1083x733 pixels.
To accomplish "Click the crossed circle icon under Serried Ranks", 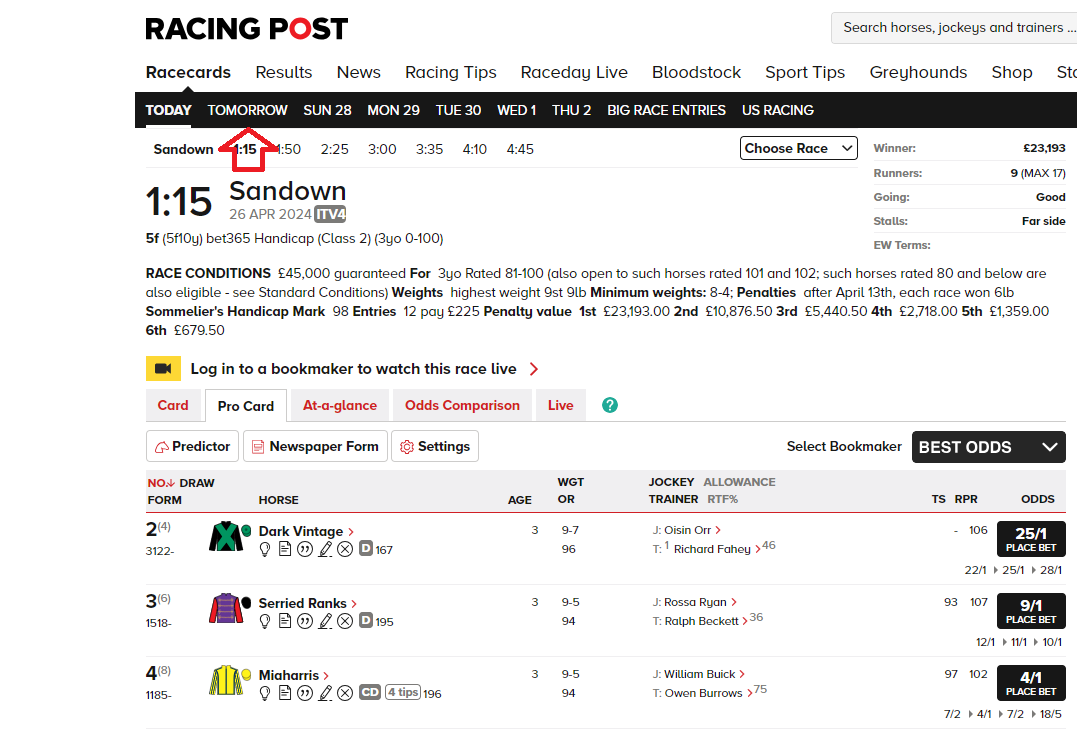I will click(345, 621).
